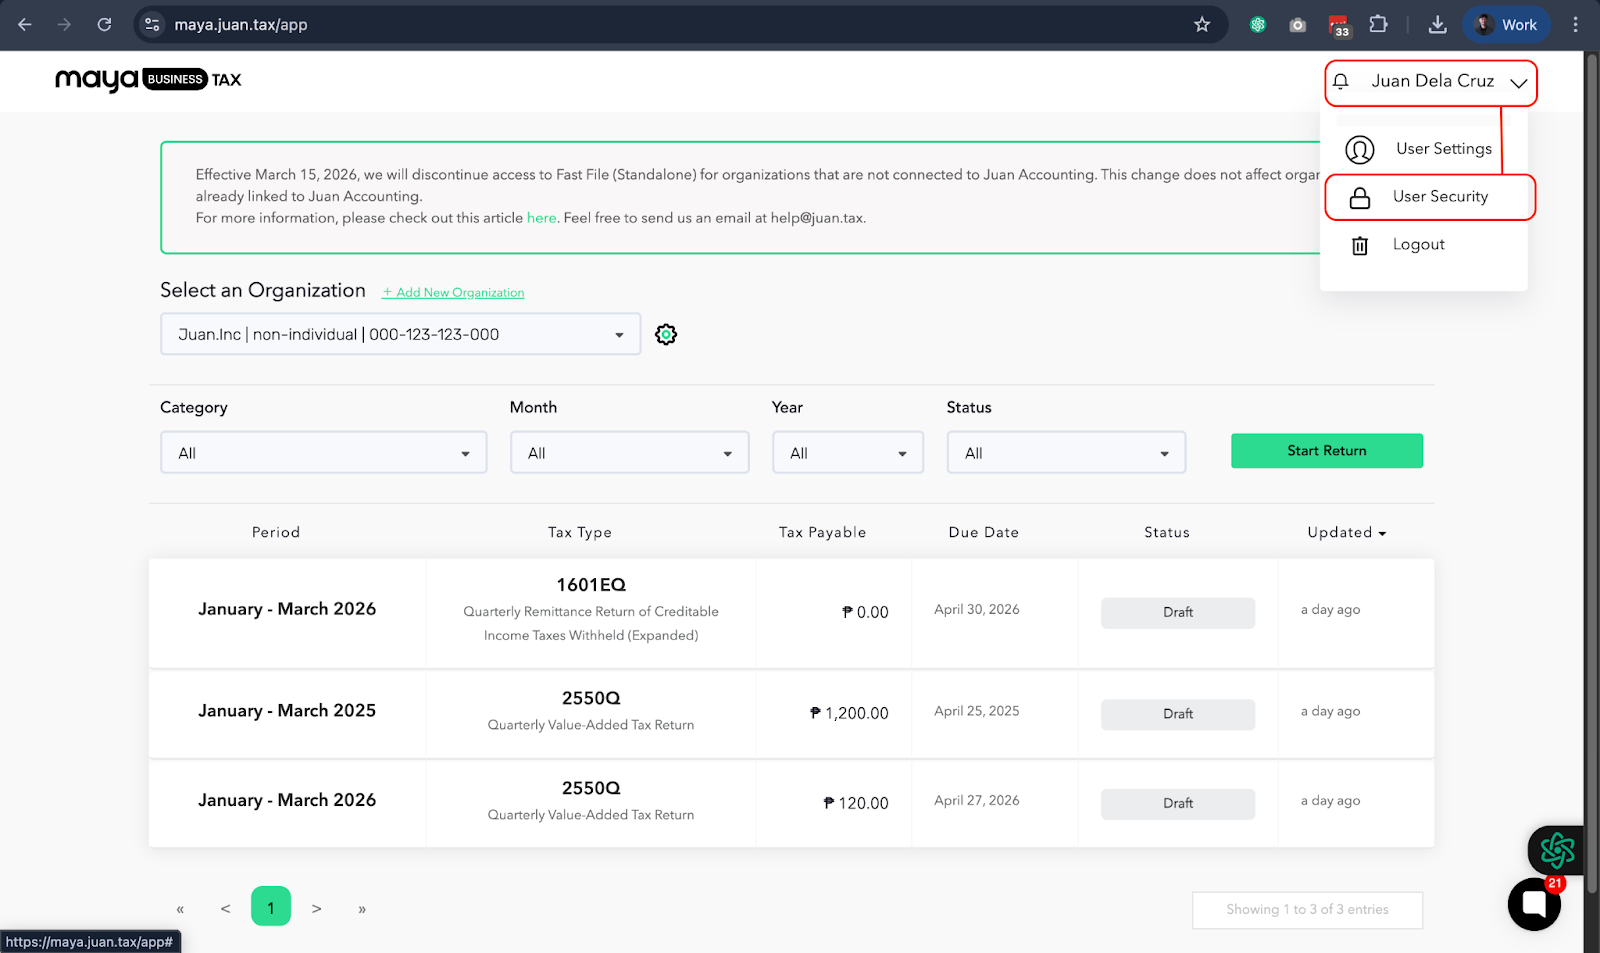Go to next page with > button
This screenshot has width=1600, height=953.
(x=316, y=909)
